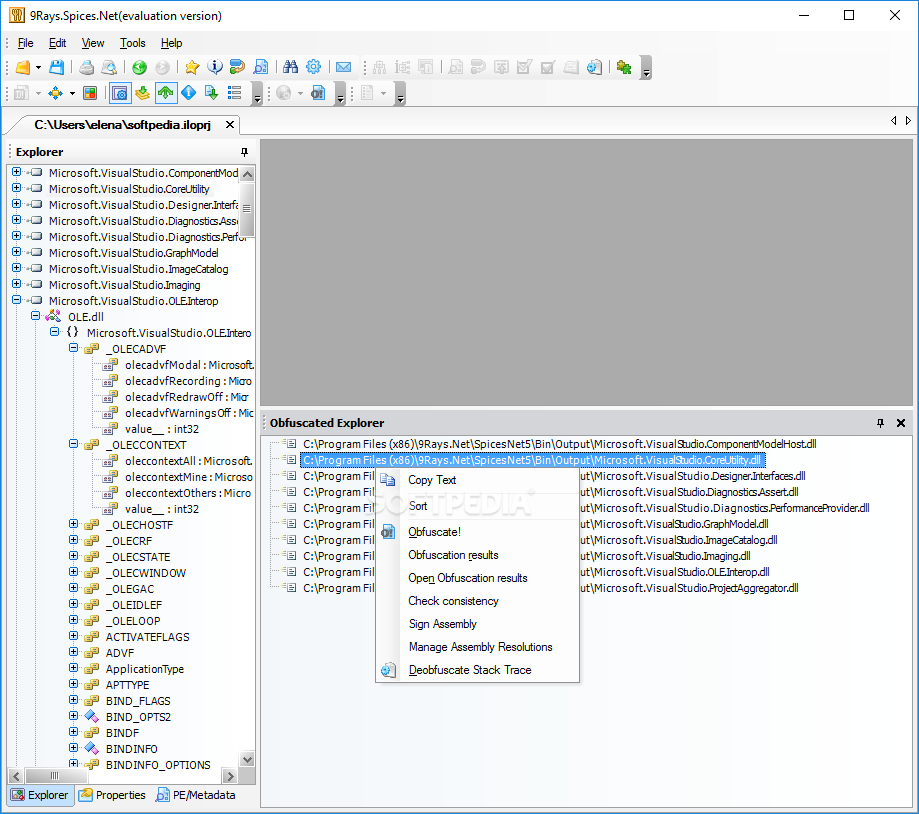The image size is (919, 814).
Task: Open the dropdown arrow beside open folder icon
Action: [38, 68]
